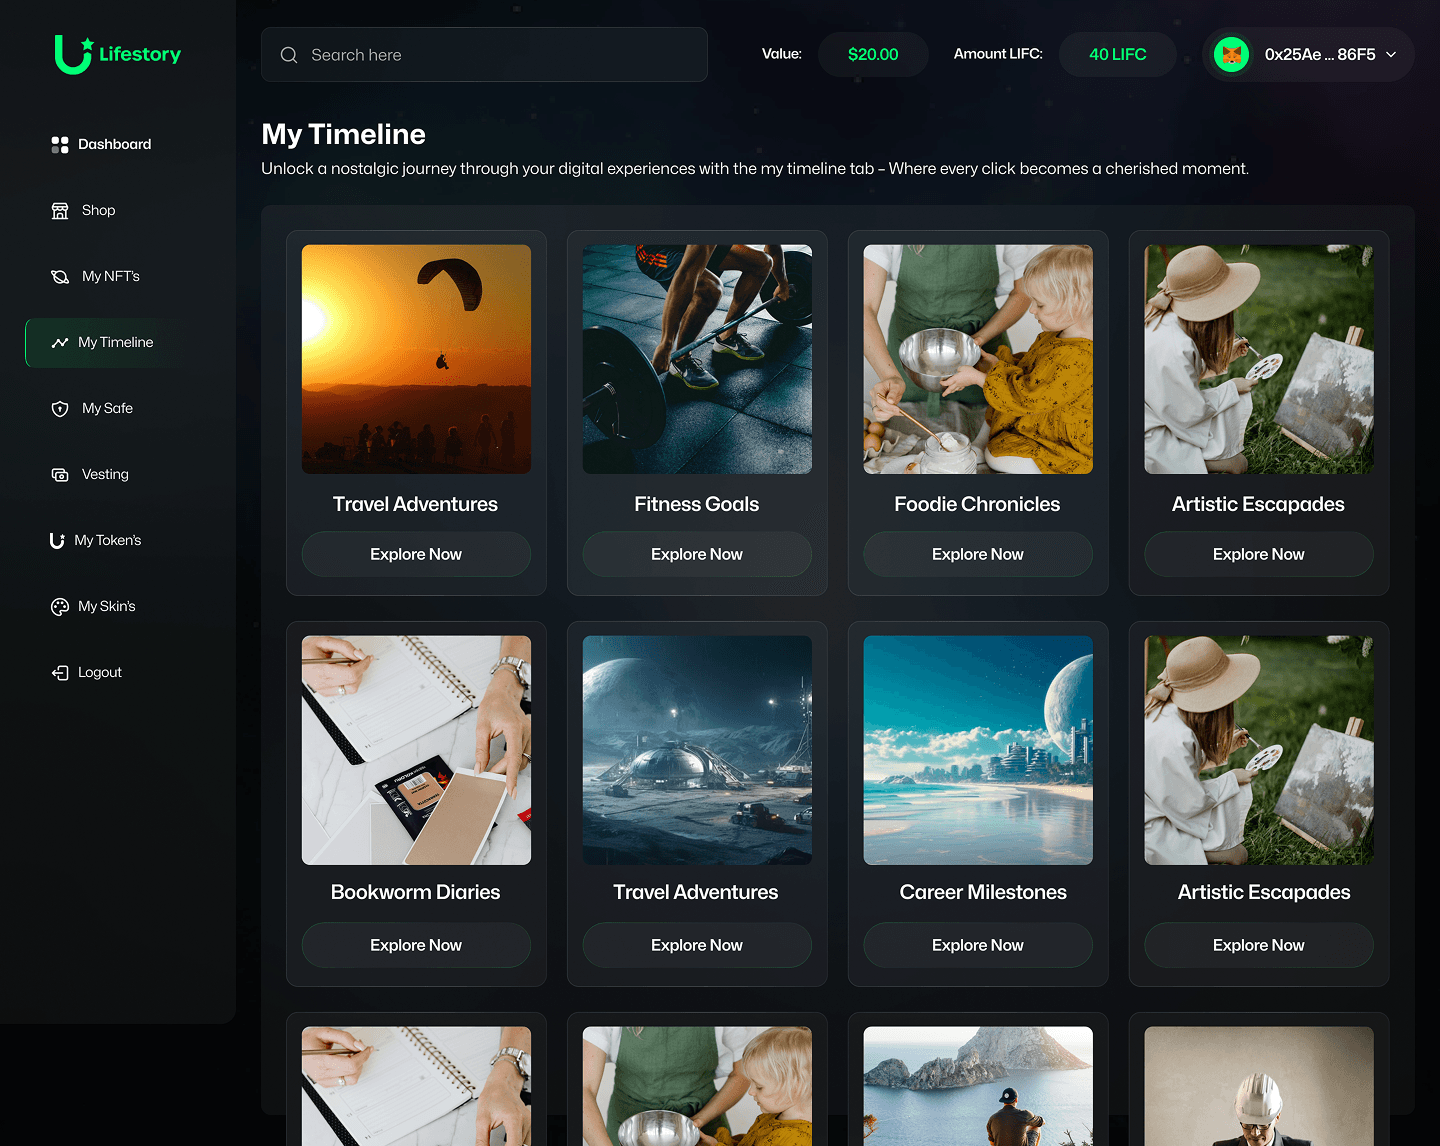Viewport: 1440px width, 1146px height.
Task: Expand the wallet address dropdown chevron
Action: (1391, 54)
